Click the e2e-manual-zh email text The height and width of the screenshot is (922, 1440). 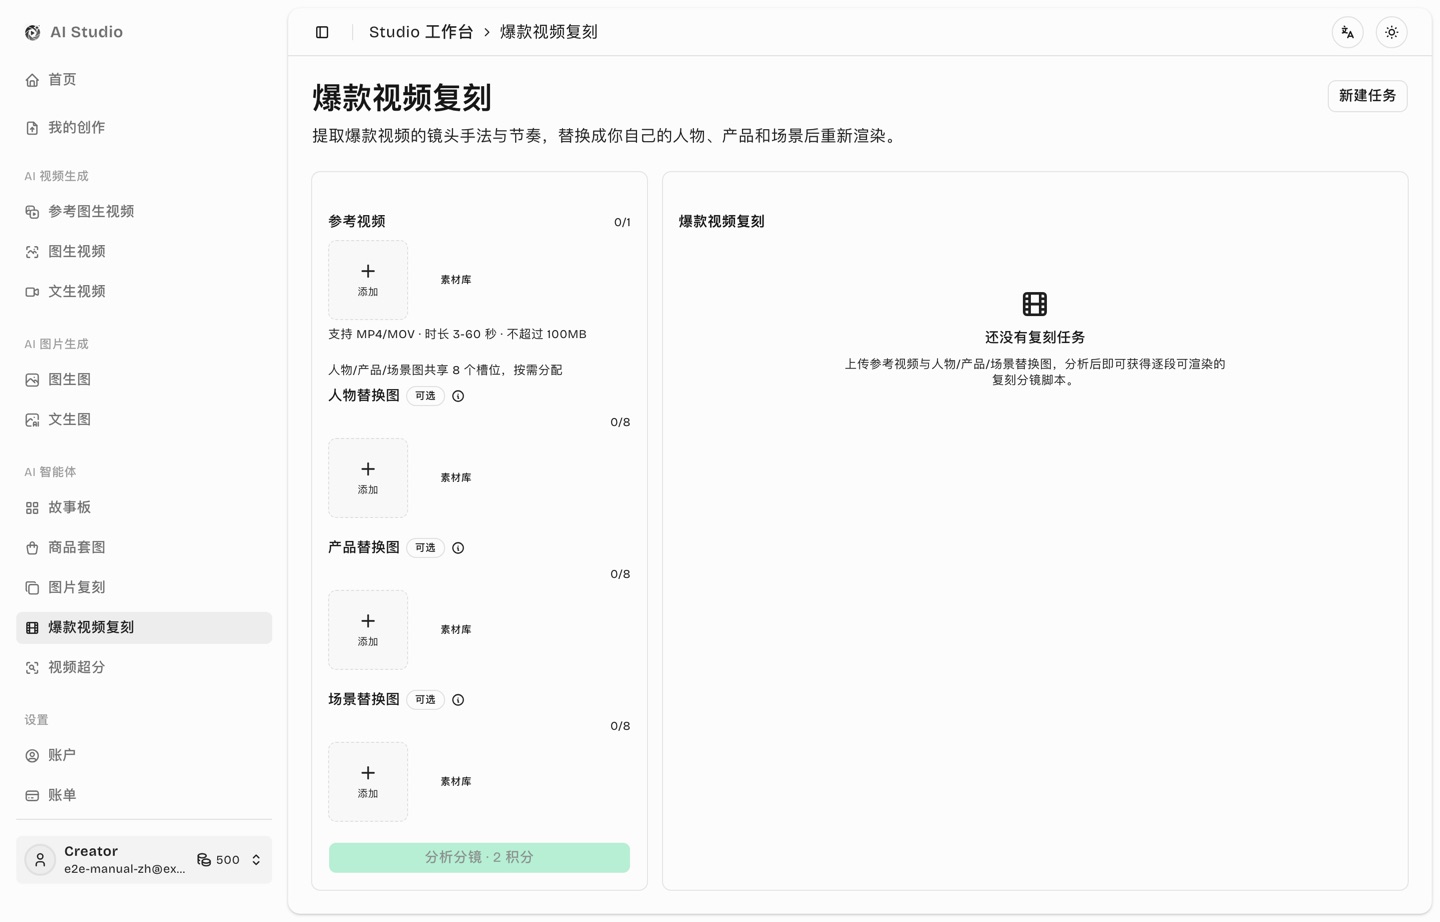(125, 869)
